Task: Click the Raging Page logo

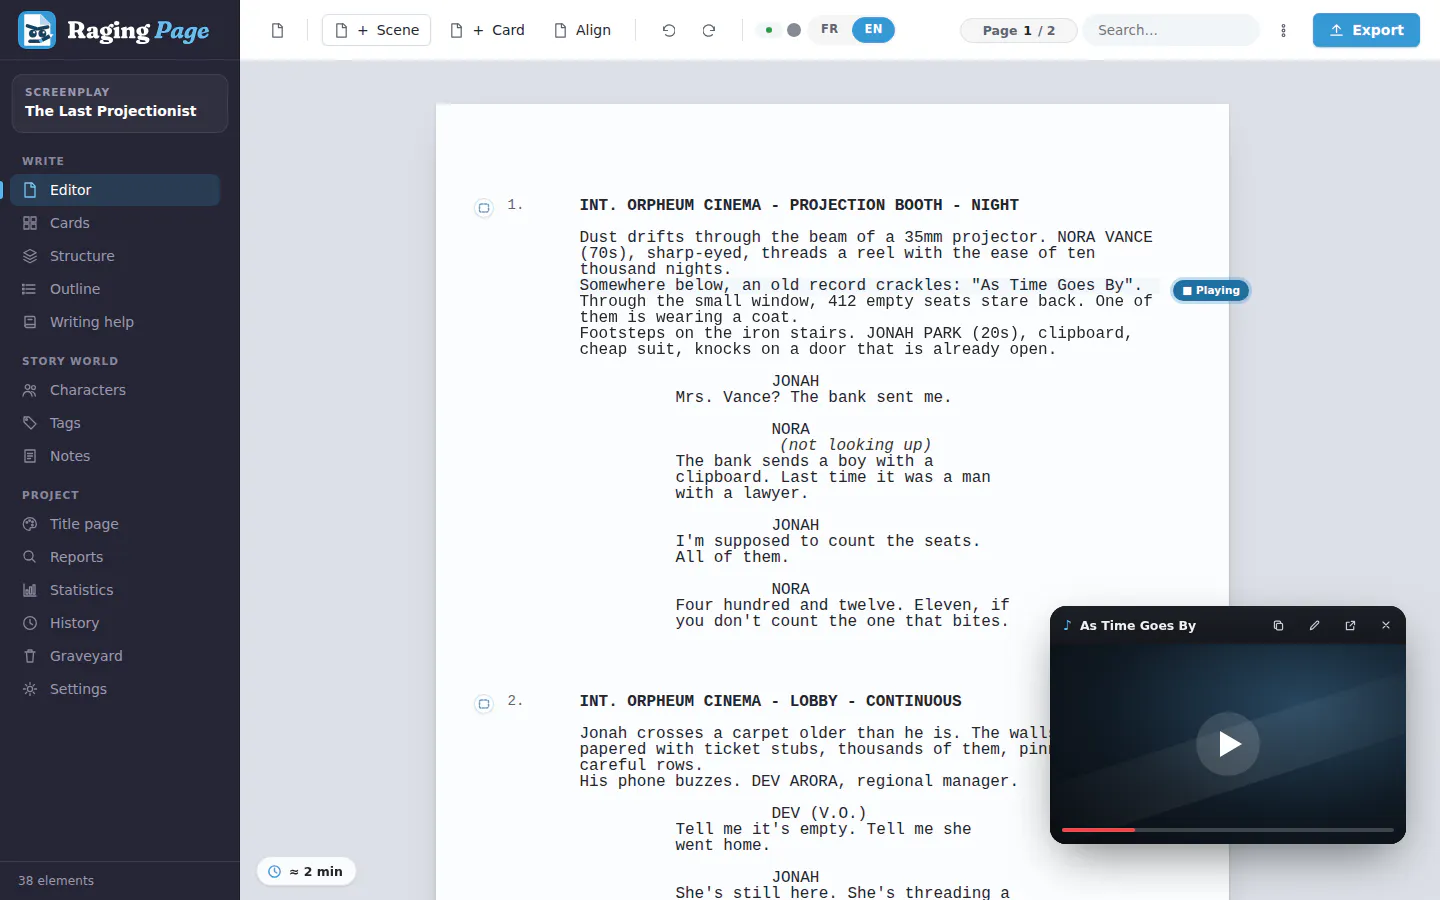Action: [114, 30]
